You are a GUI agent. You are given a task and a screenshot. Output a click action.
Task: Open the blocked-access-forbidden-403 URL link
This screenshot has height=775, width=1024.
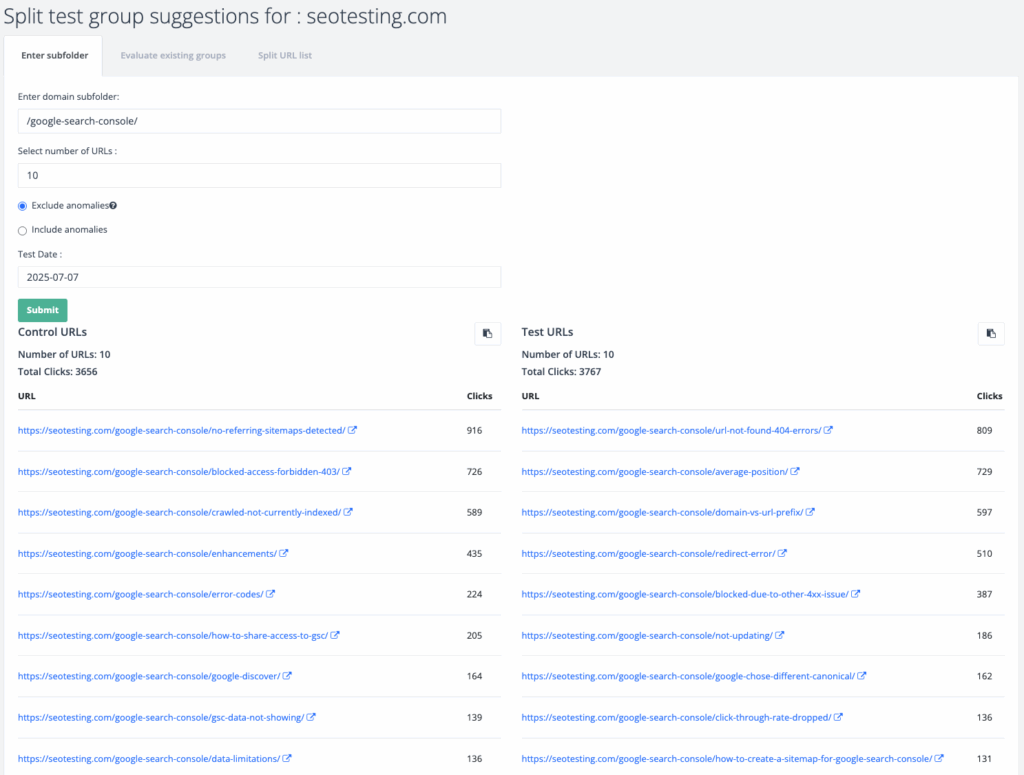tap(179, 471)
